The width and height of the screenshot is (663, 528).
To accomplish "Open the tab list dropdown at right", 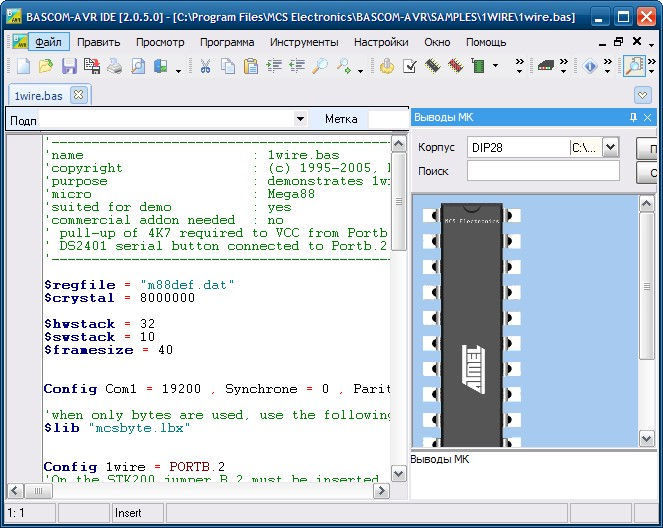I will [x=642, y=95].
